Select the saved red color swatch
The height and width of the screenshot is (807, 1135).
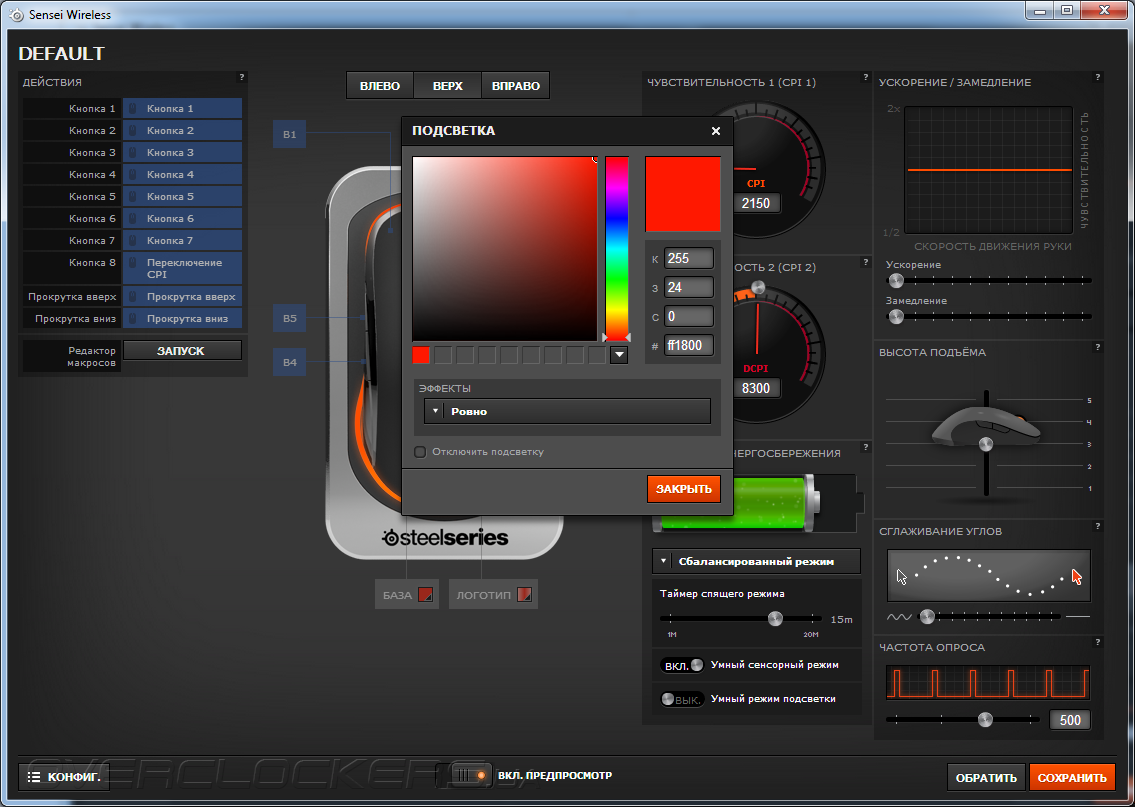click(421, 355)
